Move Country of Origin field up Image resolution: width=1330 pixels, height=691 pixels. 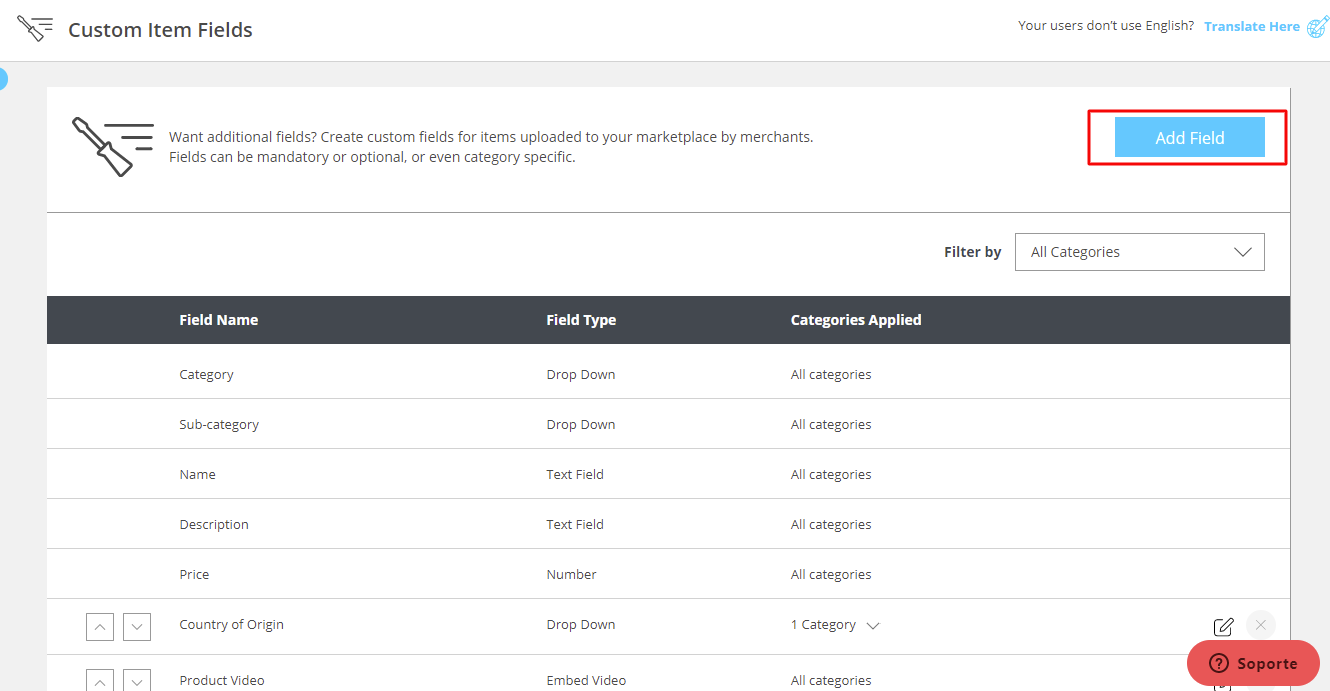pyautogui.click(x=100, y=627)
